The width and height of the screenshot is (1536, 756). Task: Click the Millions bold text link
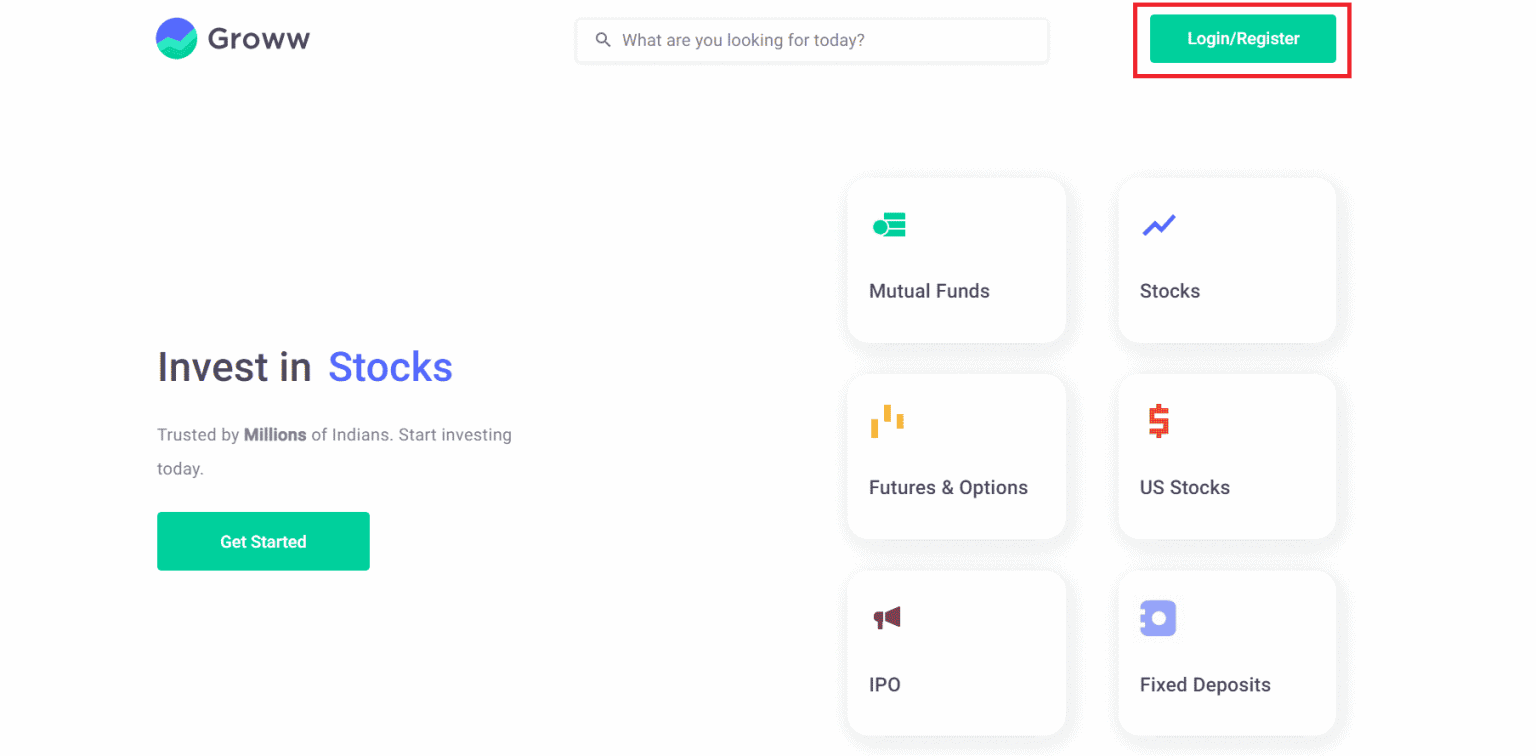[x=274, y=434]
